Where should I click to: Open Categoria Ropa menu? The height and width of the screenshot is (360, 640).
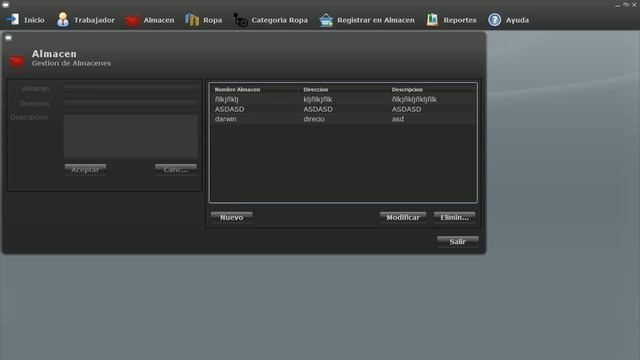click(x=280, y=20)
